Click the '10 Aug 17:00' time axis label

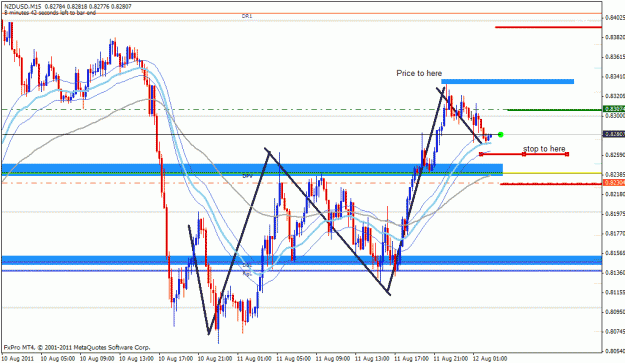click(x=176, y=359)
